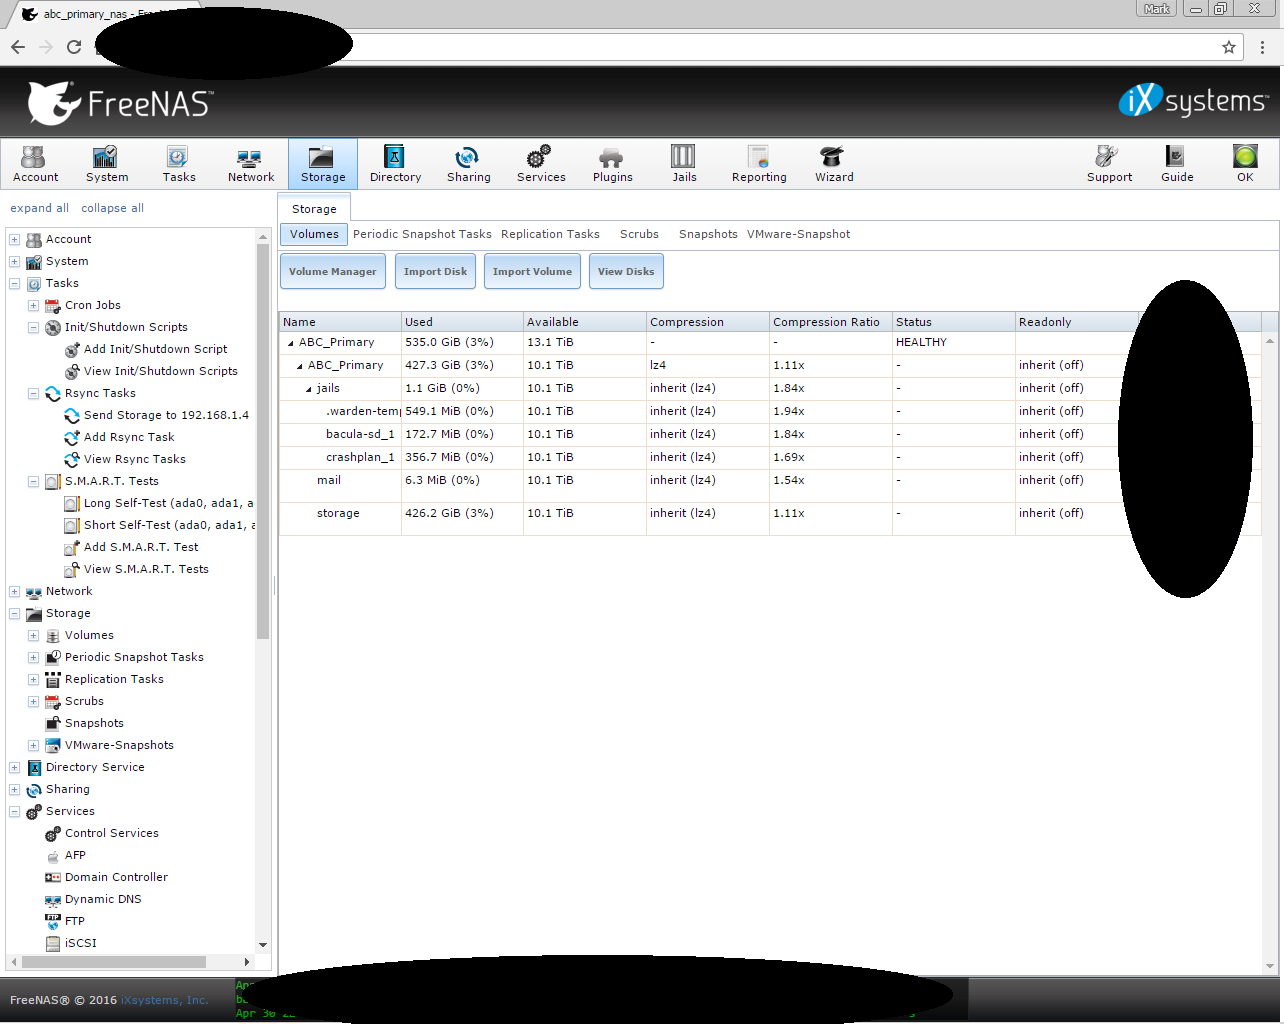This screenshot has width=1284, height=1024.
Task: Open the Sharing toolbar icon
Action: click(468, 164)
